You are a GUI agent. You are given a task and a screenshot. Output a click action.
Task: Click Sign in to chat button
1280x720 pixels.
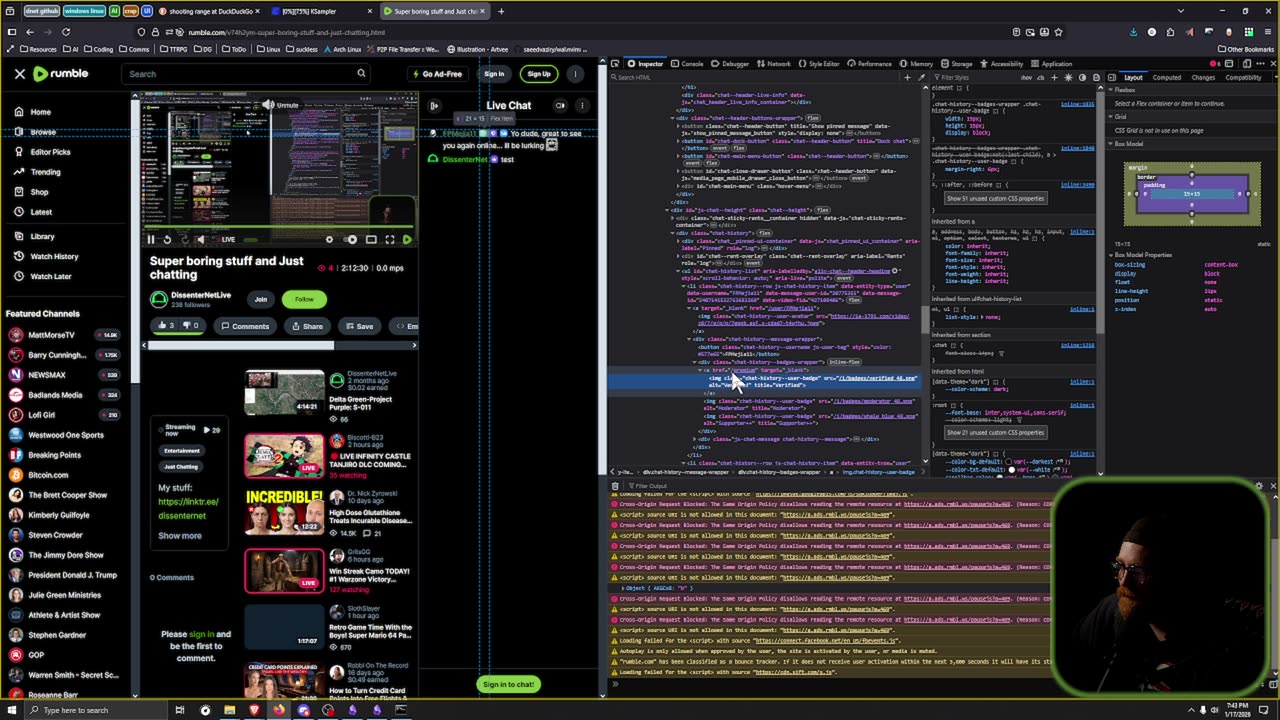508,684
